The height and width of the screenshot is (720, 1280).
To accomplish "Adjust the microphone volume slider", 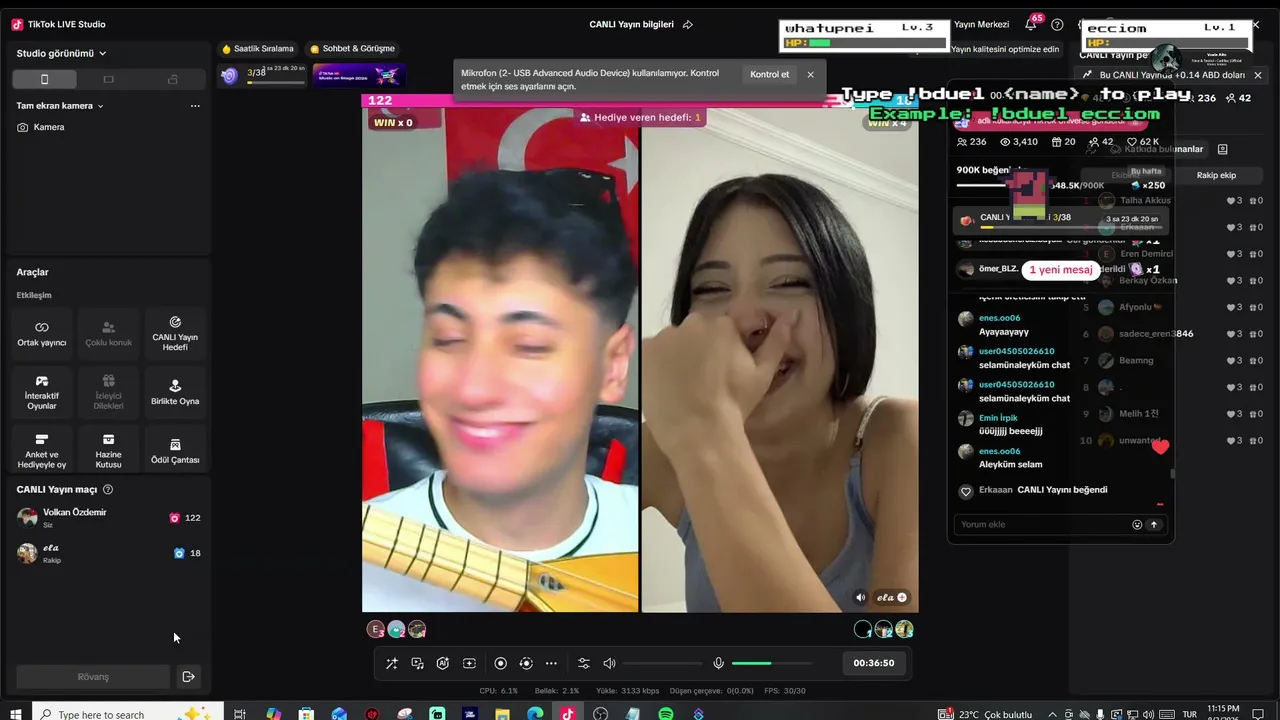I will pos(771,663).
